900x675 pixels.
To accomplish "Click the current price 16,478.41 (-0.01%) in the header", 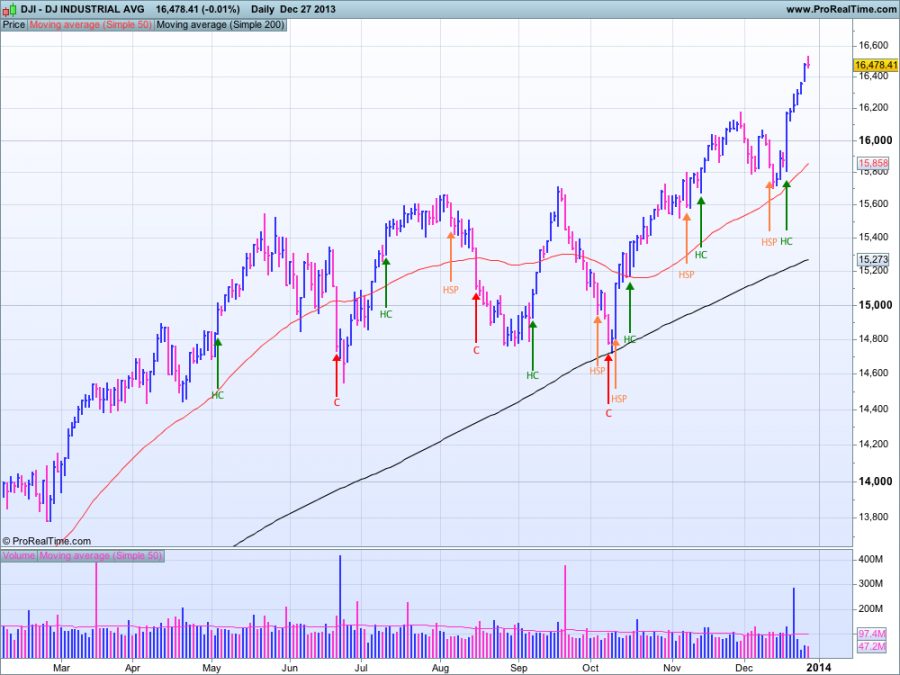I will pos(197,9).
